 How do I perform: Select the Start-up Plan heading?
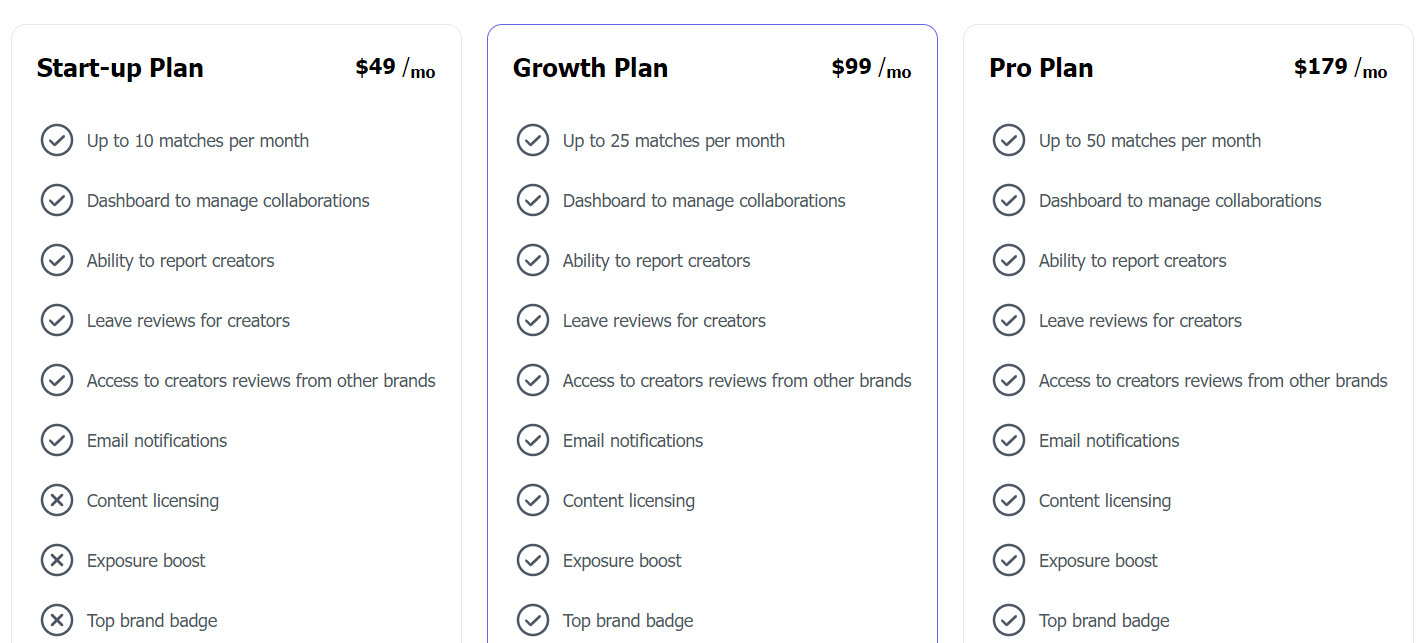(x=120, y=68)
